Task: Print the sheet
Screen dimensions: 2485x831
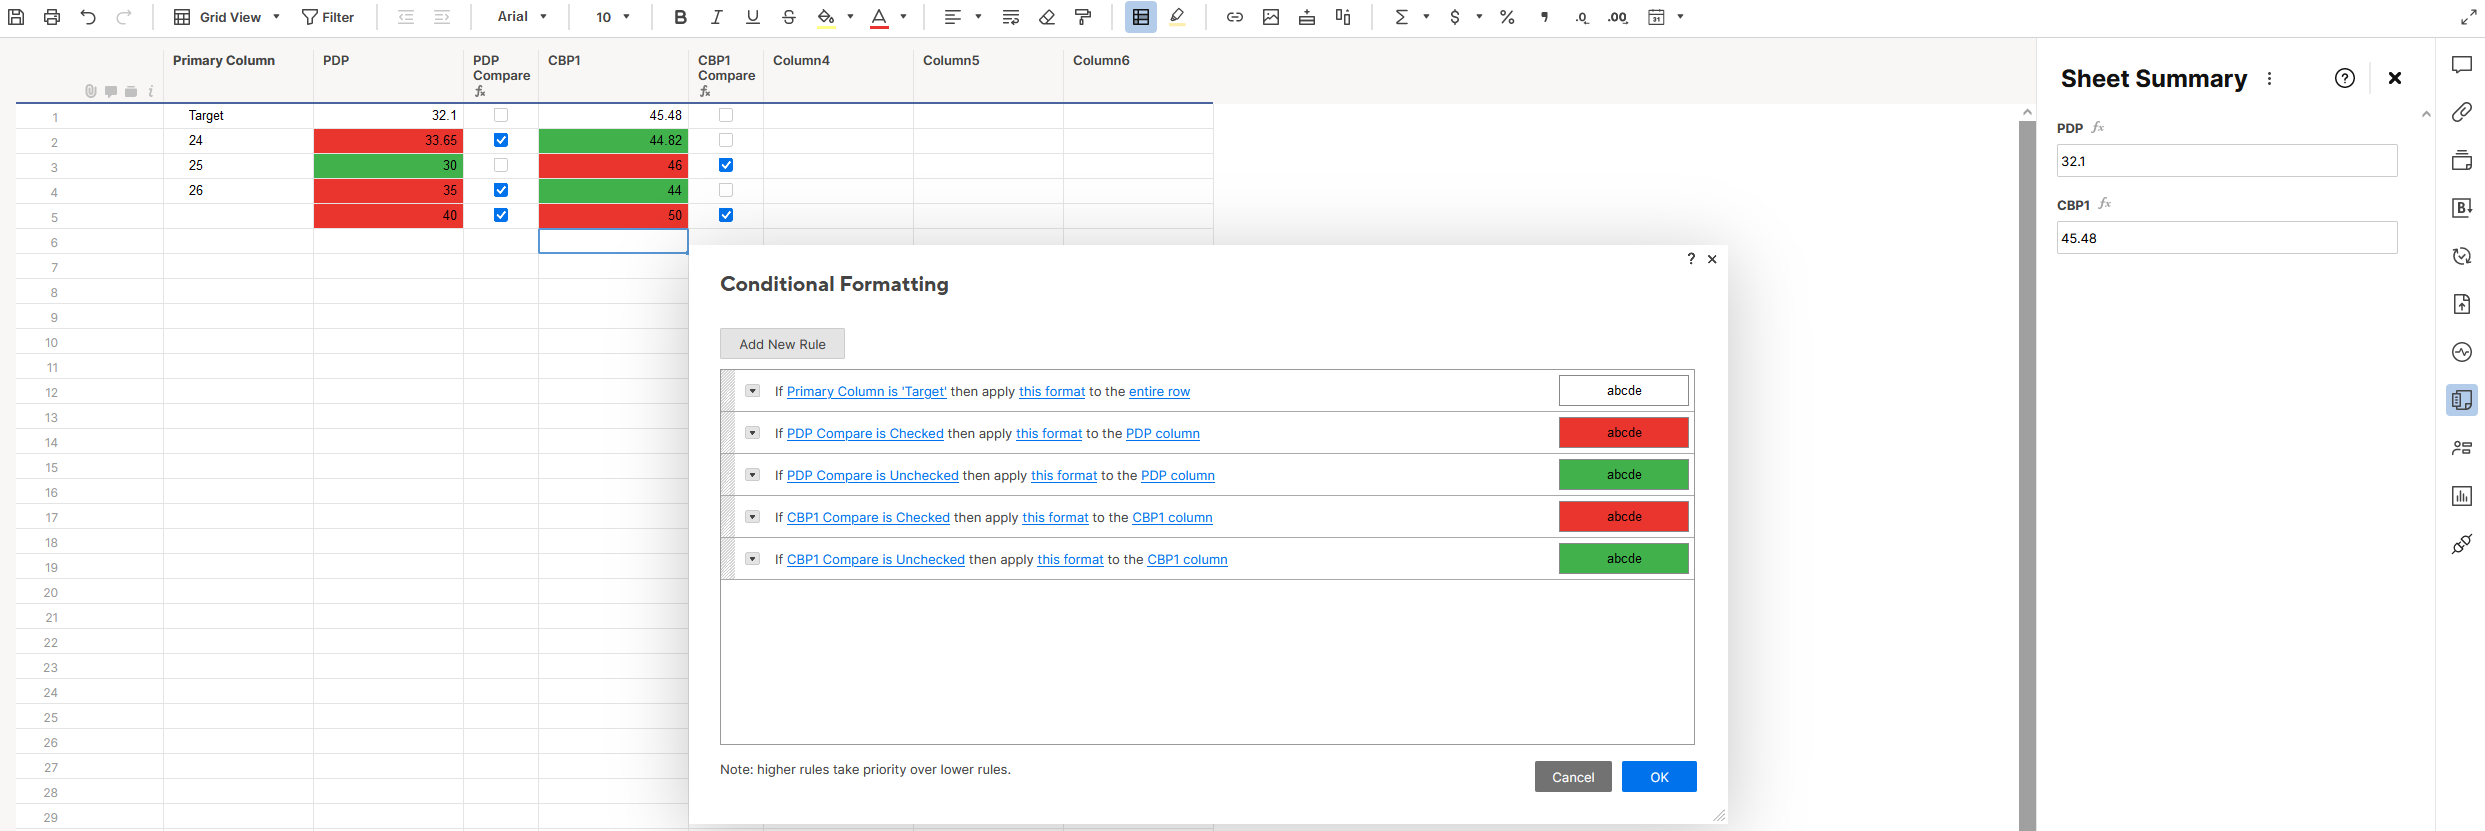Action: [52, 17]
